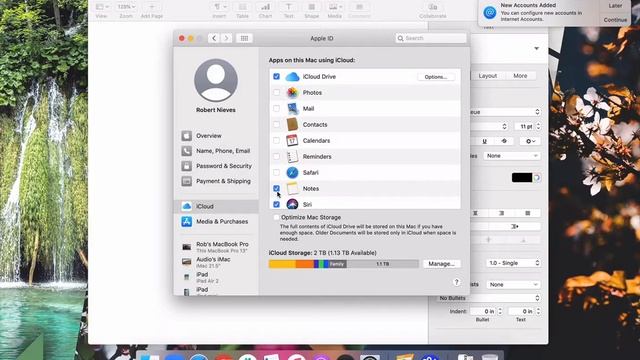640x360 pixels.
Task: Insert a Chart from the Pages toolbar
Action: (x=265, y=11)
